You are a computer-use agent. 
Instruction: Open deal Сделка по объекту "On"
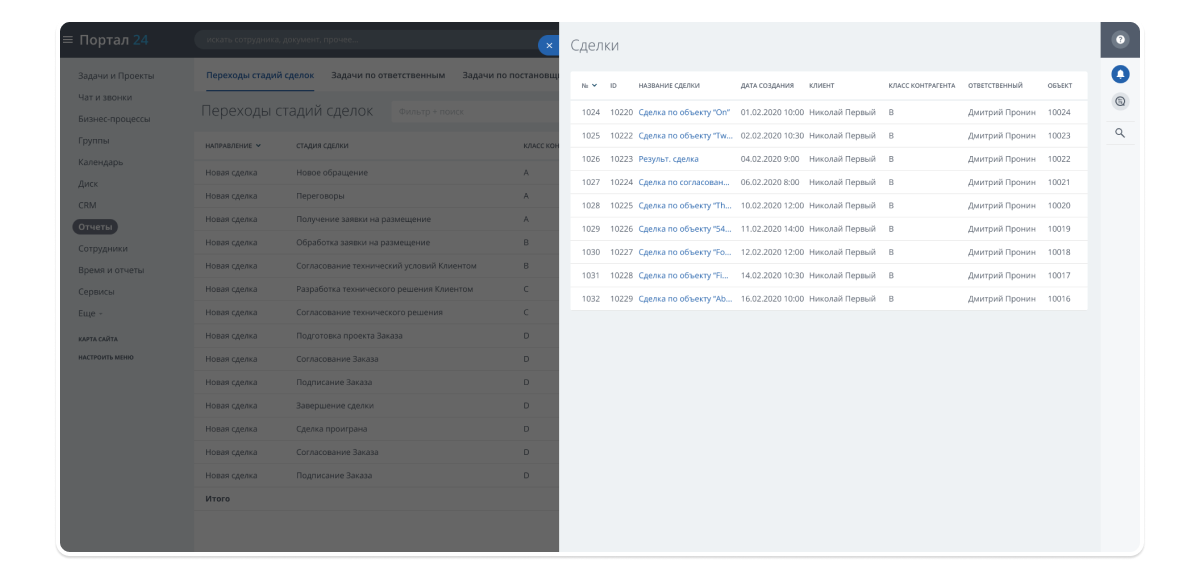click(x=684, y=112)
